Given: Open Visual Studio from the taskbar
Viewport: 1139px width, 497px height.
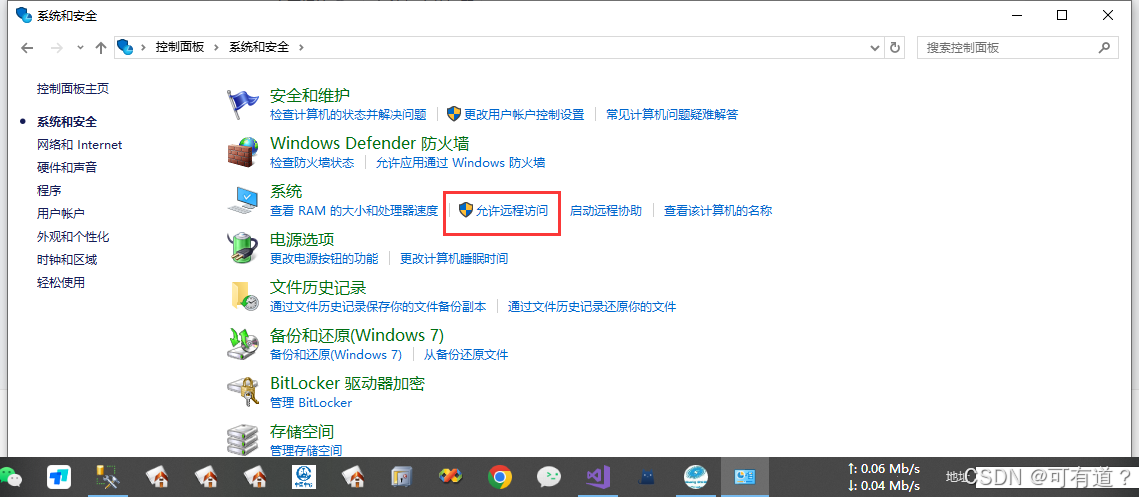Looking at the screenshot, I should point(598,477).
